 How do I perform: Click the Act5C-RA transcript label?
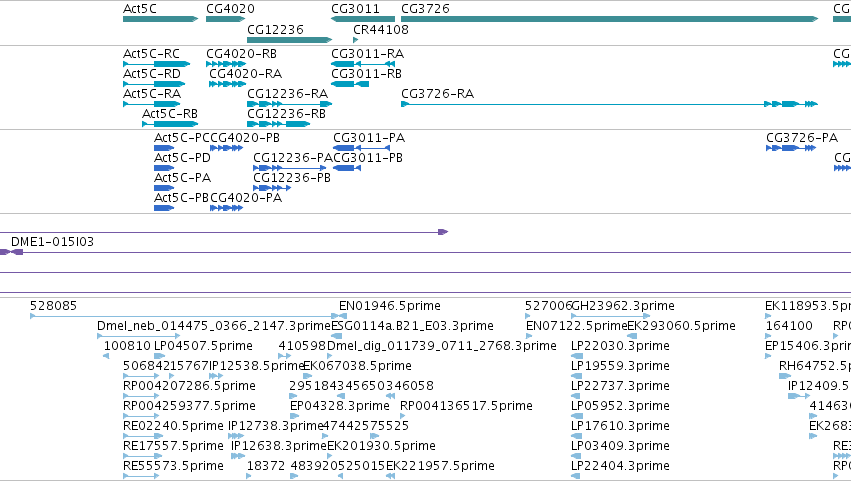tap(152, 94)
